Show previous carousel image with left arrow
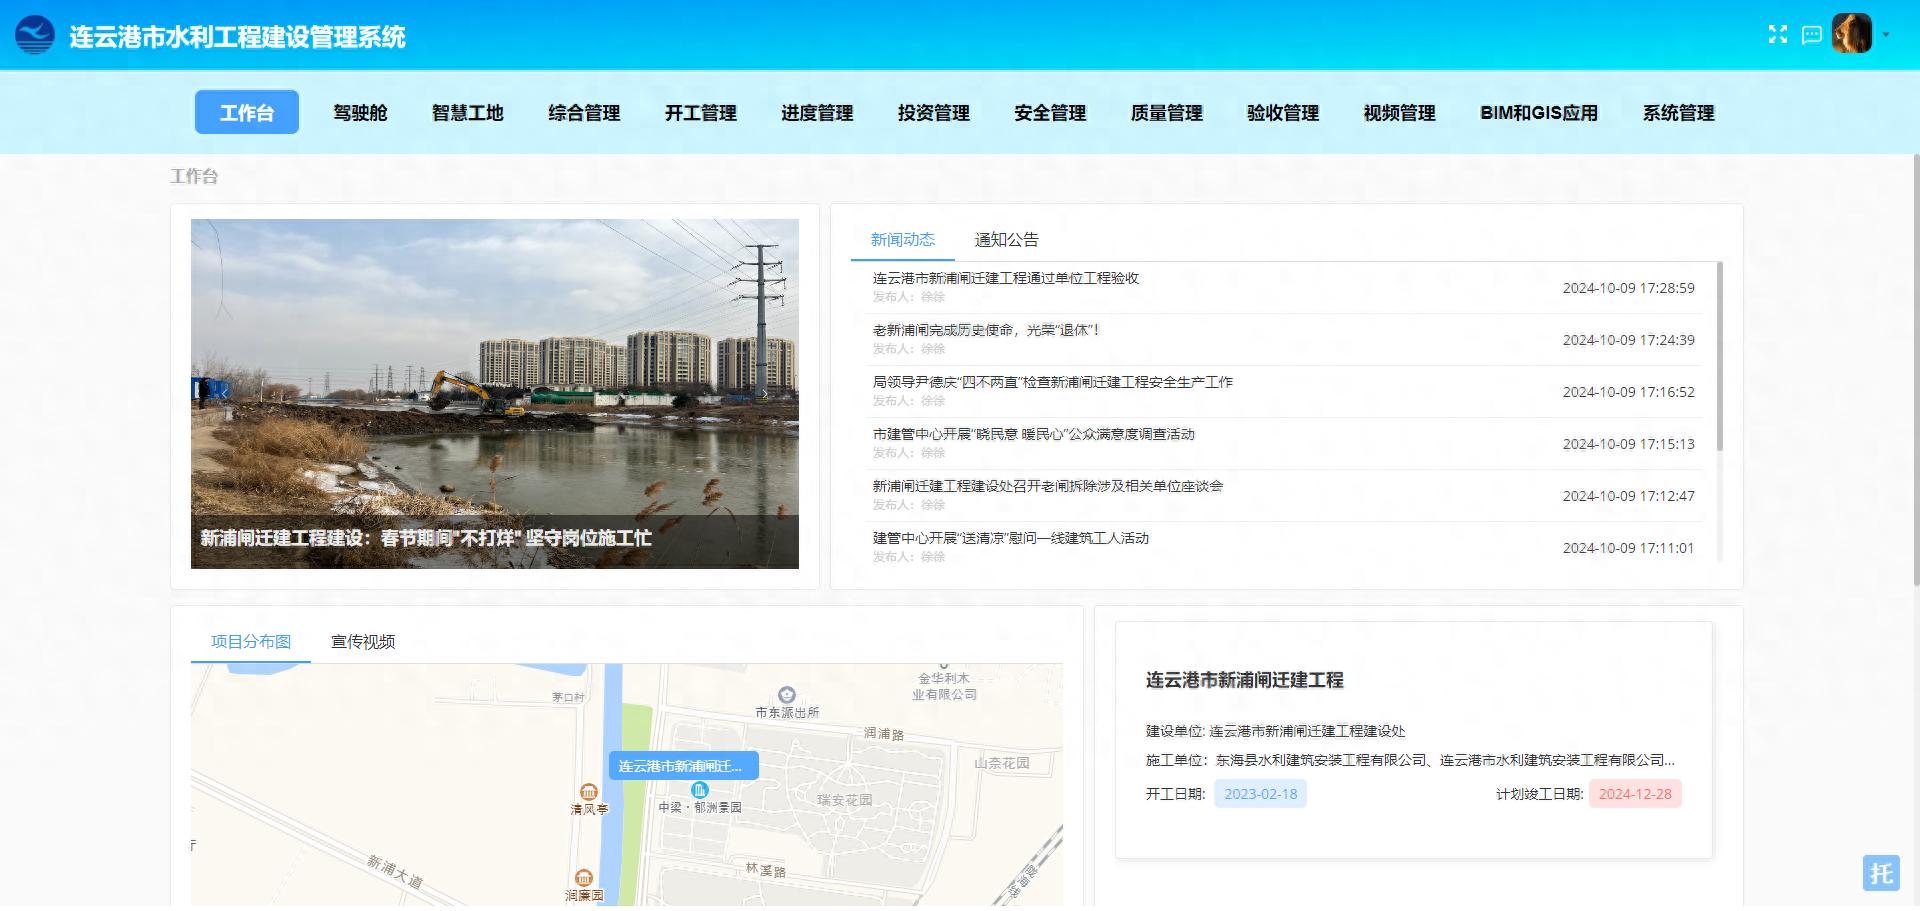 click(x=224, y=393)
